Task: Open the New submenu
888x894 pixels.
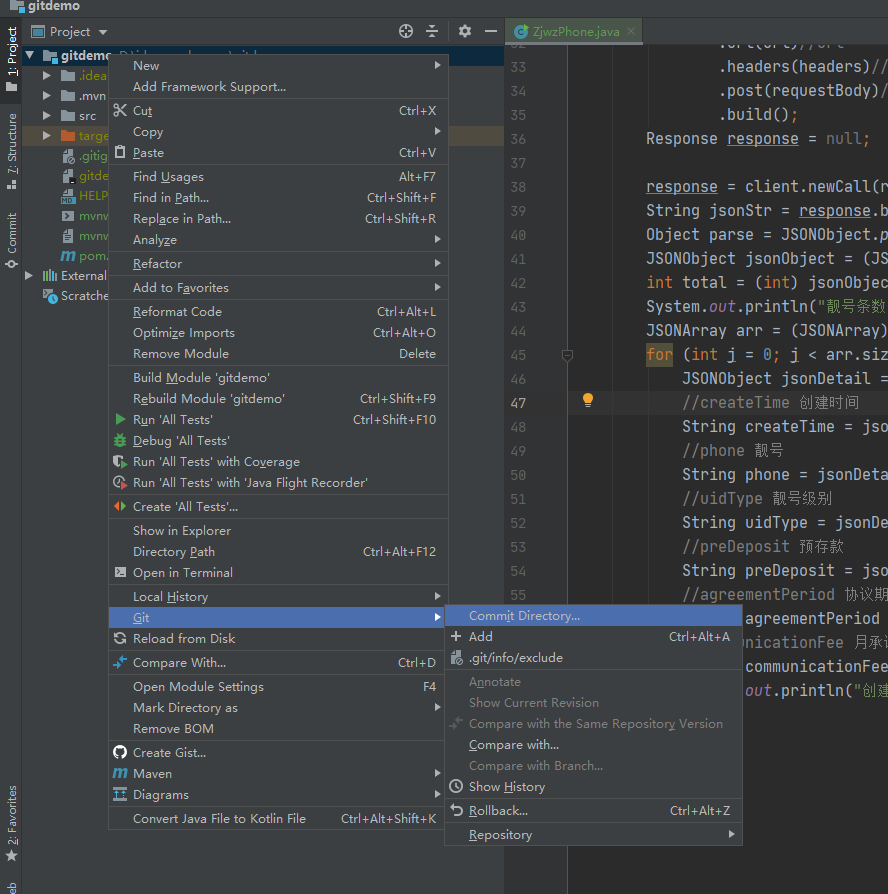Action: coord(278,66)
